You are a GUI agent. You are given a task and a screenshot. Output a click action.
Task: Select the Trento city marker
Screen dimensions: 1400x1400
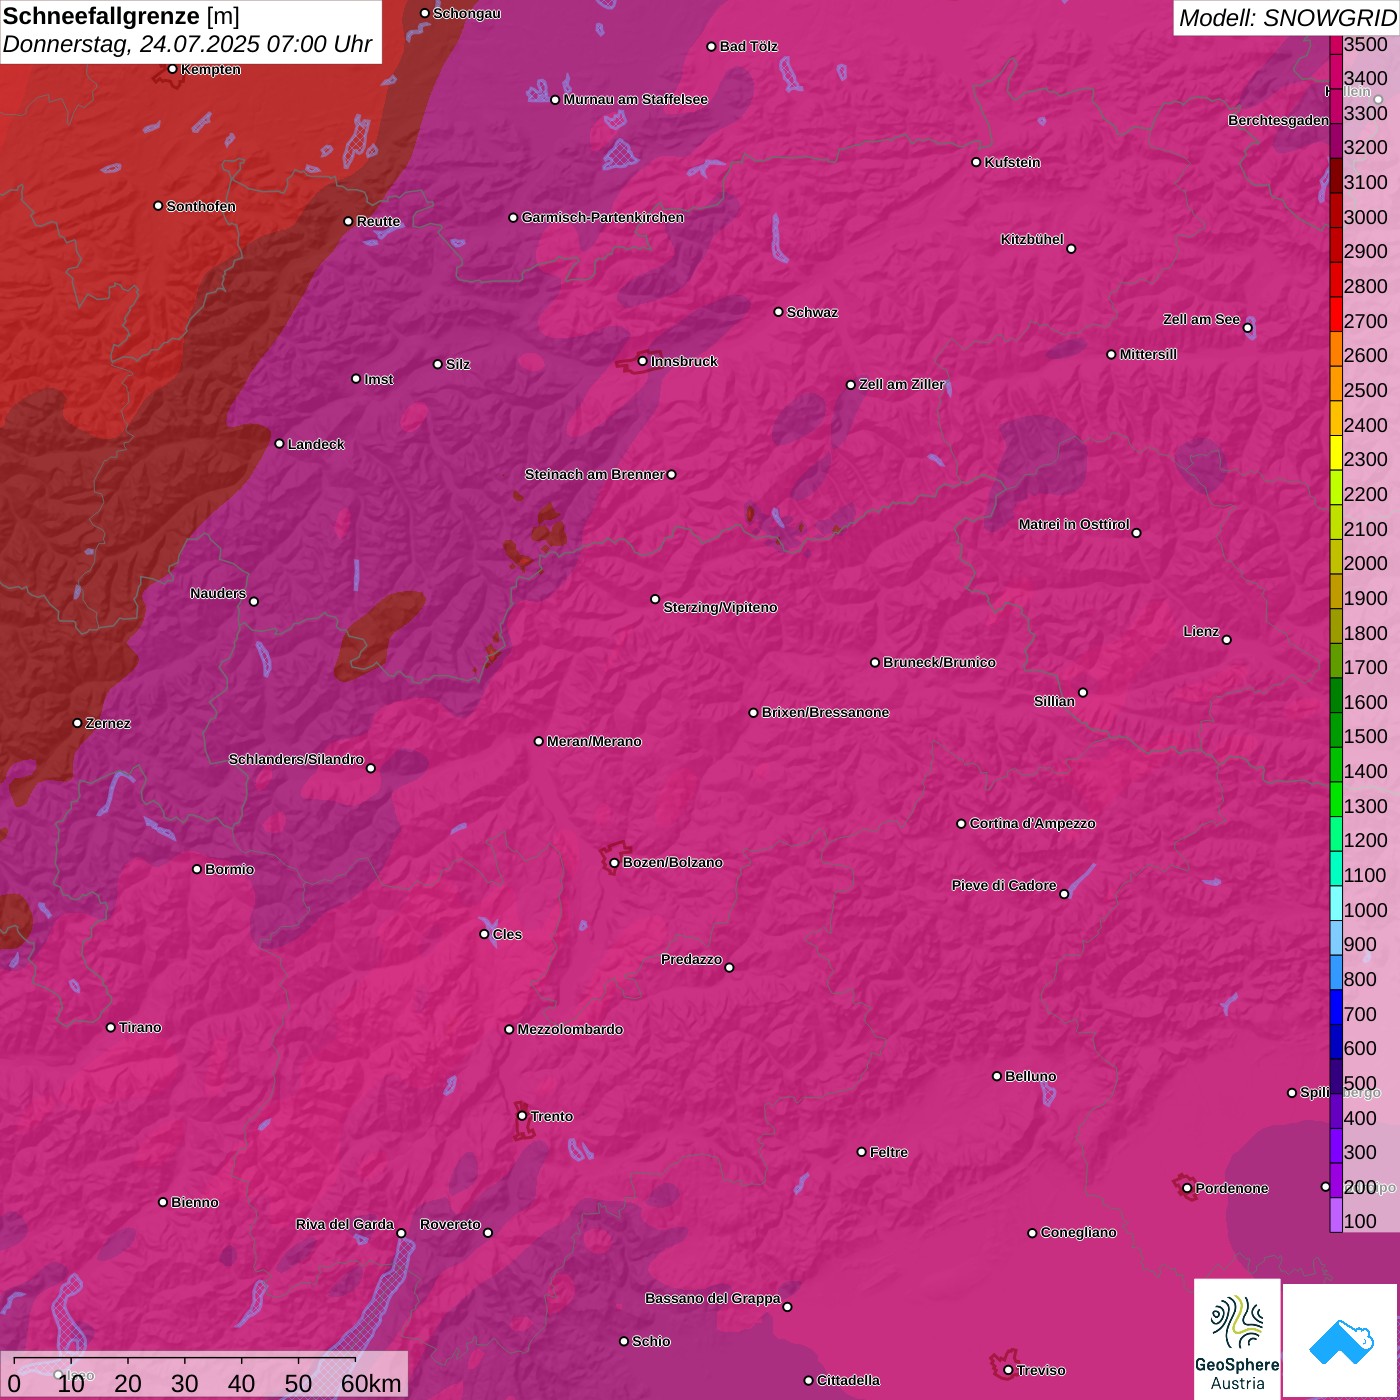[522, 1116]
